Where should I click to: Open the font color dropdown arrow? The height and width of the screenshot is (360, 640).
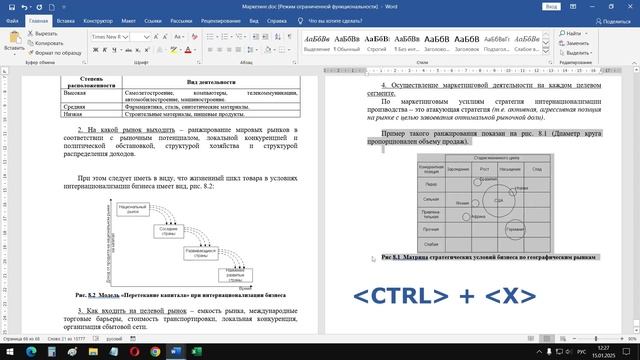coord(195,50)
